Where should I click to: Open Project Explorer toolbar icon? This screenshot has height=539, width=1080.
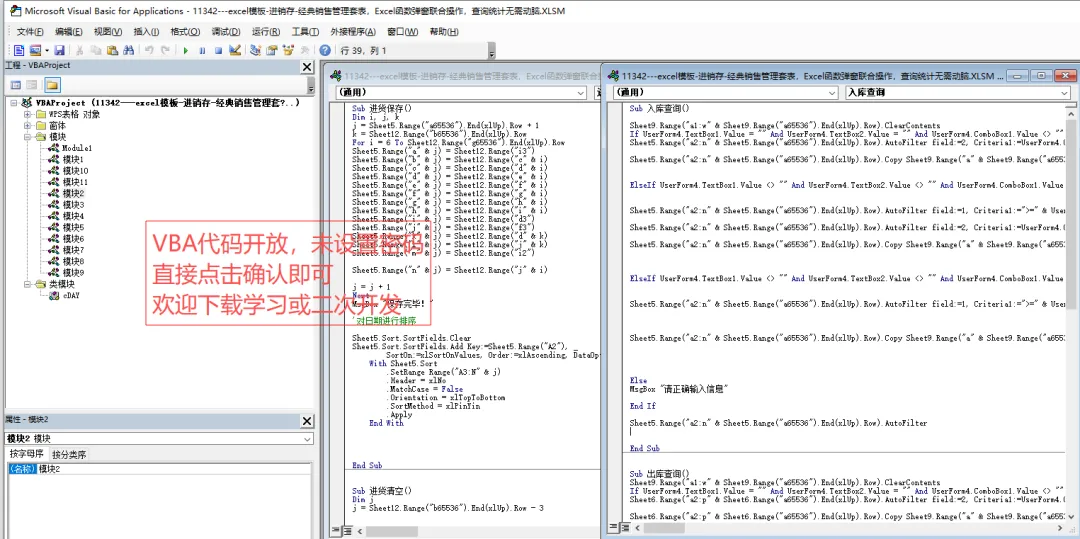point(255,50)
